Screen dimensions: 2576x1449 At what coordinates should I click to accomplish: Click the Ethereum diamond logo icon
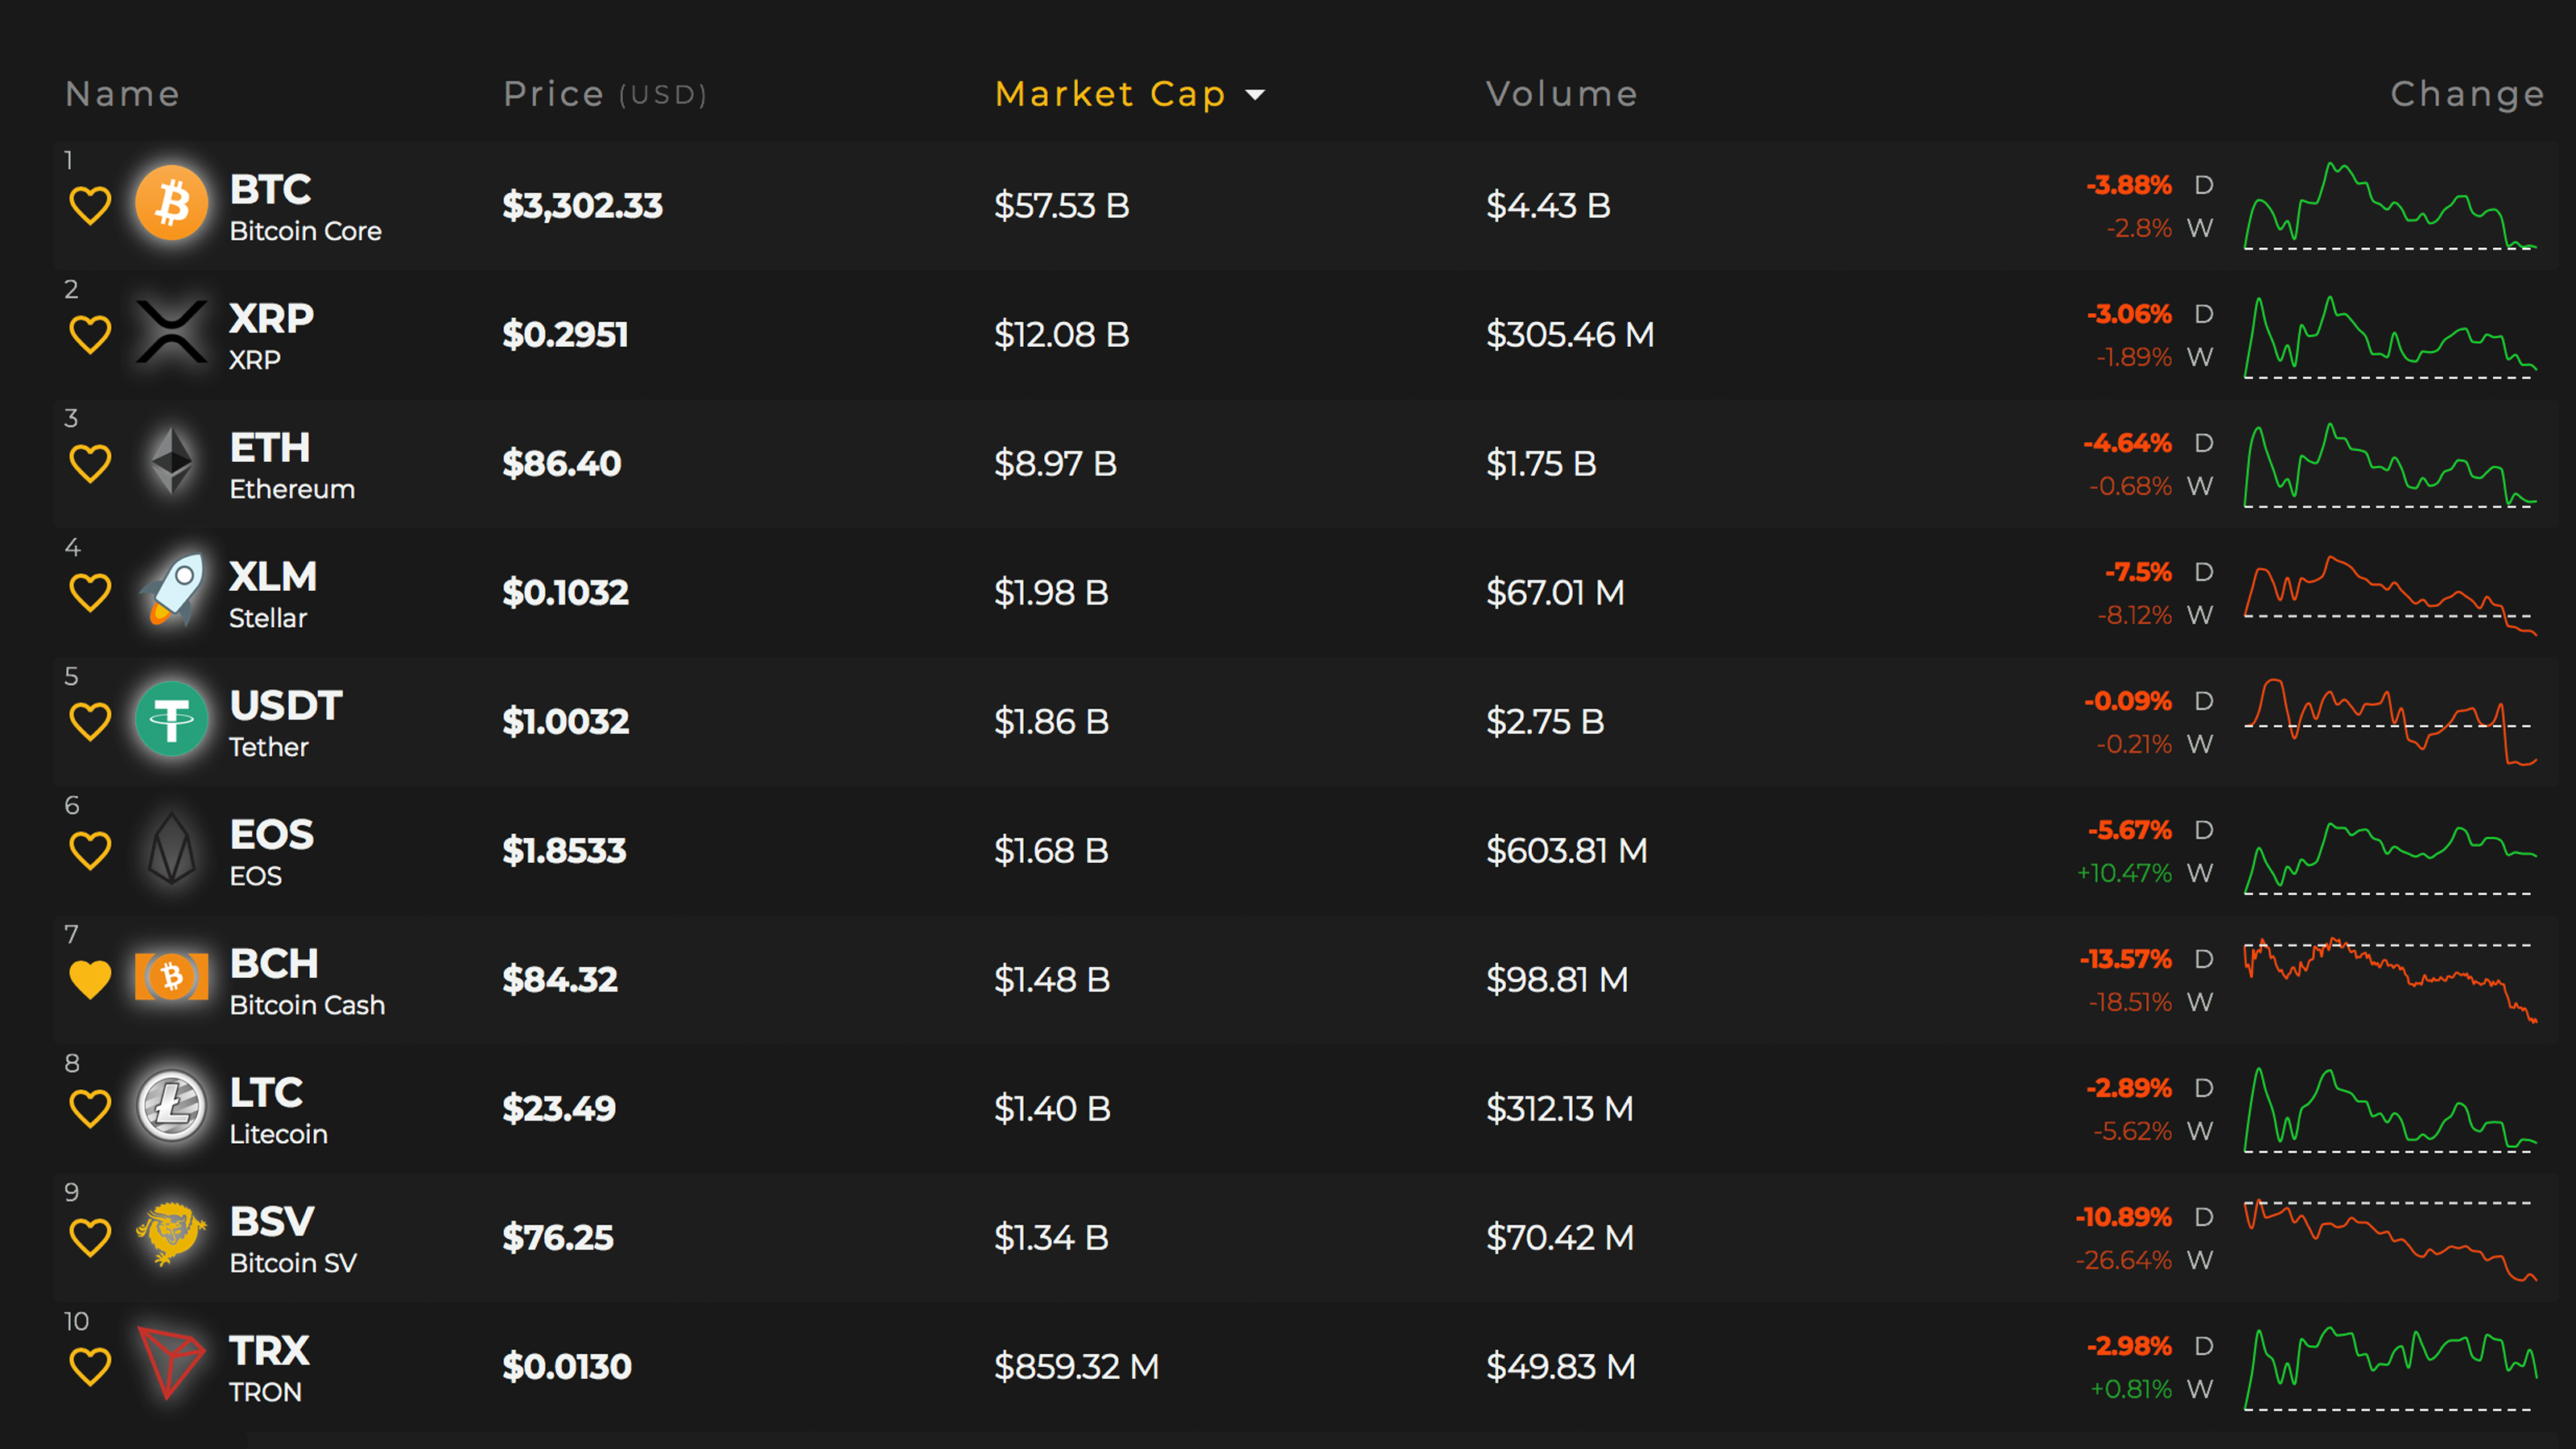click(171, 461)
